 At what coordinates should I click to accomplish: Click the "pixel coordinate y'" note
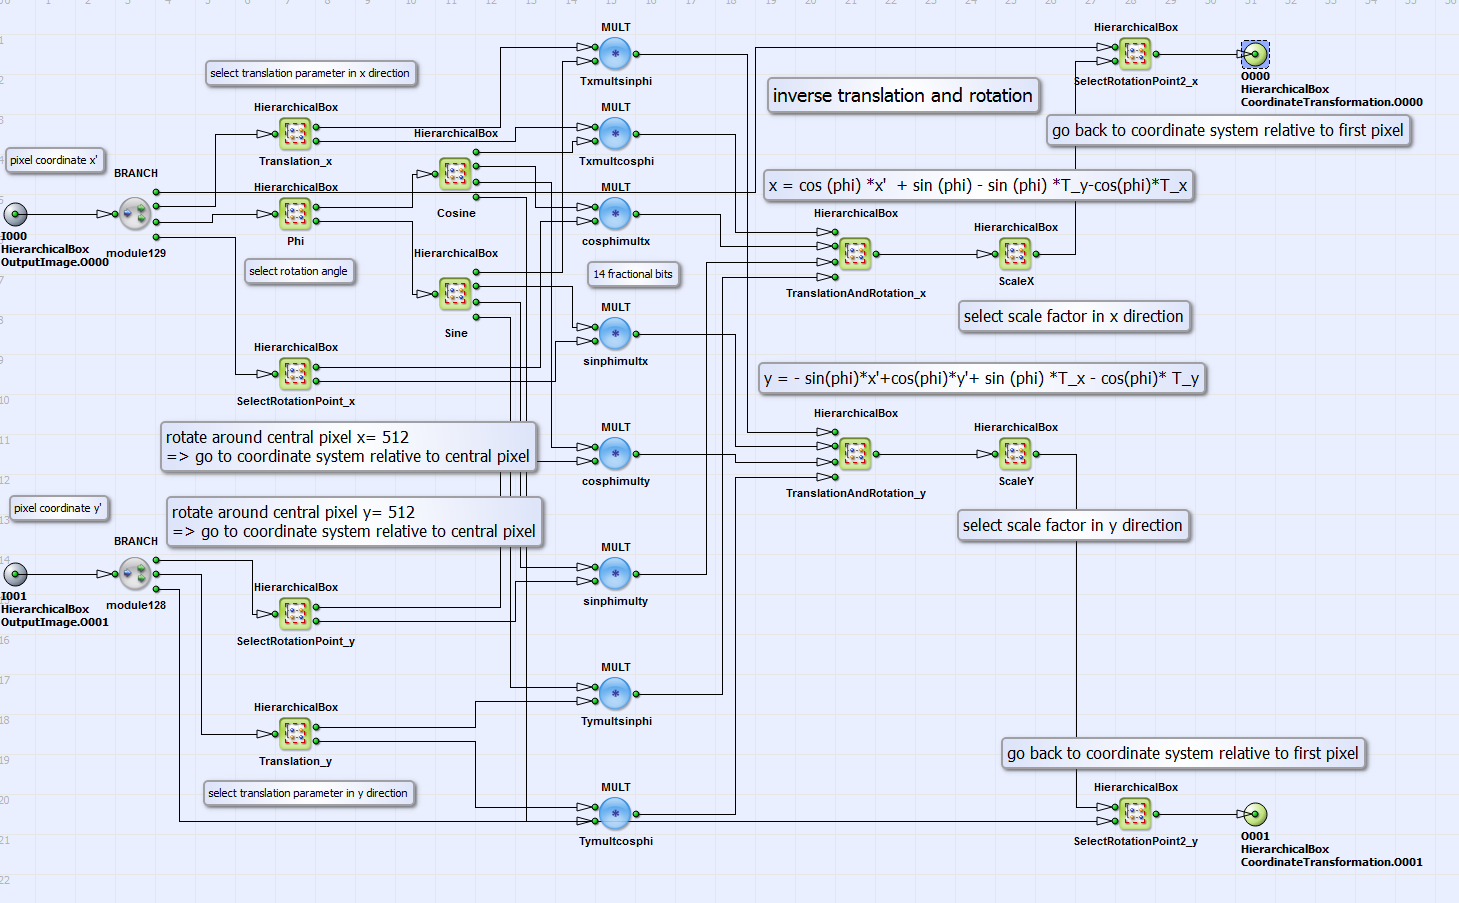58,508
